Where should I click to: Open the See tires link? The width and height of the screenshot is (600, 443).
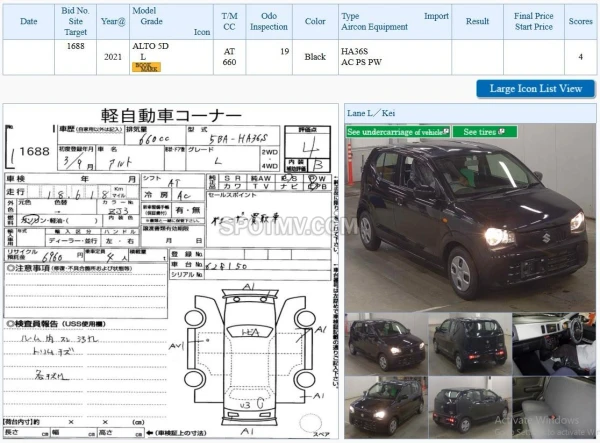pyautogui.click(x=484, y=132)
